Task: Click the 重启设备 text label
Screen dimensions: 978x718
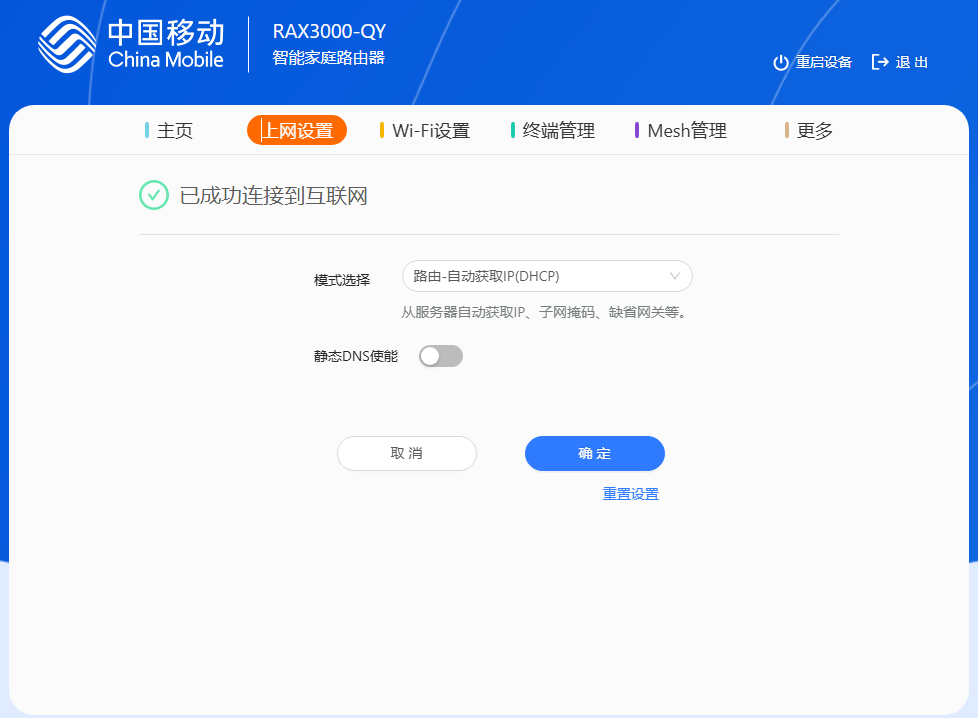Action: click(823, 62)
